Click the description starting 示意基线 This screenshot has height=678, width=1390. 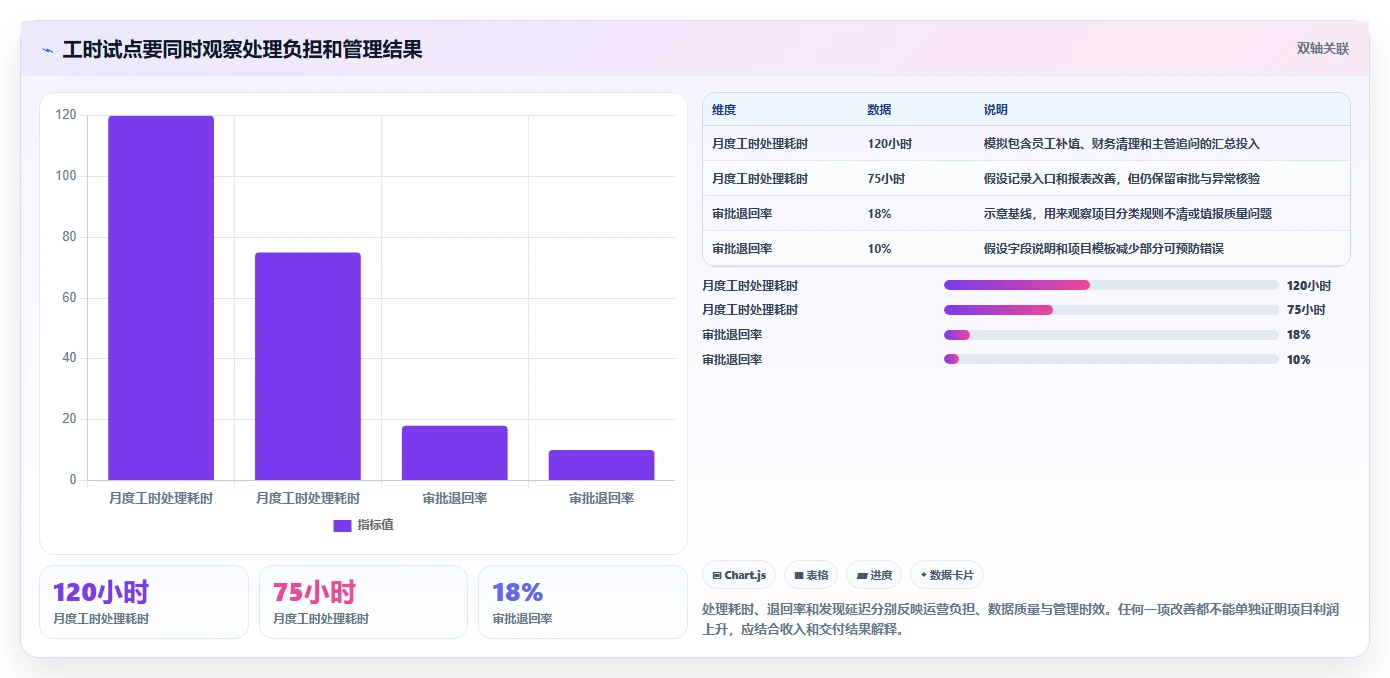pyautogui.click(x=1127, y=214)
